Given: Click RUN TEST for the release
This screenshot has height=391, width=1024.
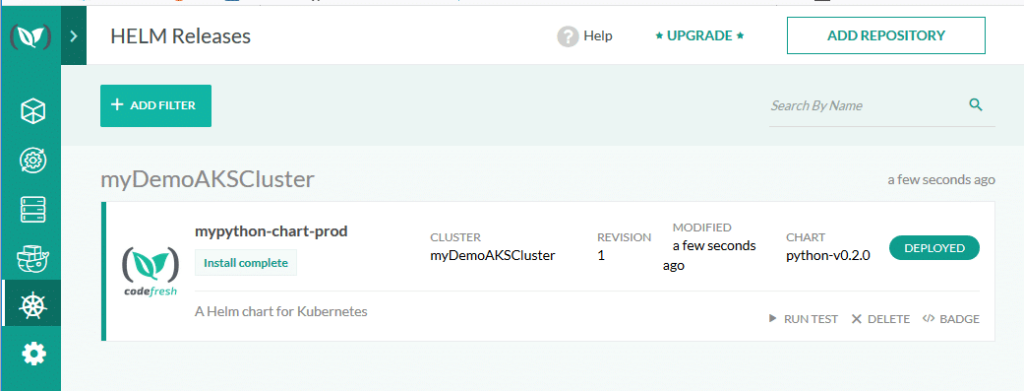Looking at the screenshot, I should (x=803, y=319).
